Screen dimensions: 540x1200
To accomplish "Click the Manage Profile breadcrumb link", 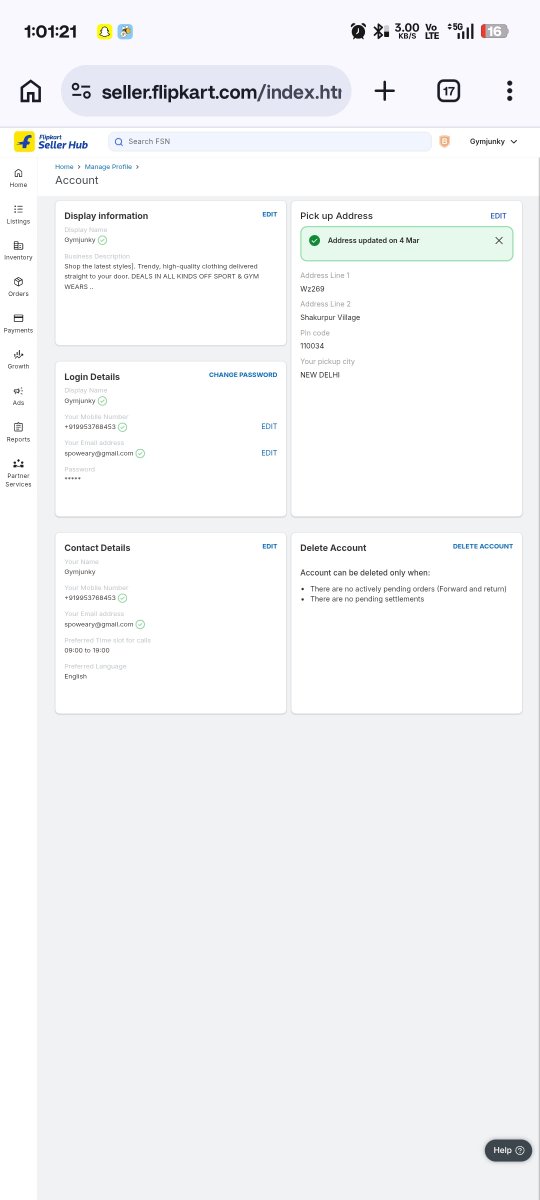I will [x=108, y=167].
